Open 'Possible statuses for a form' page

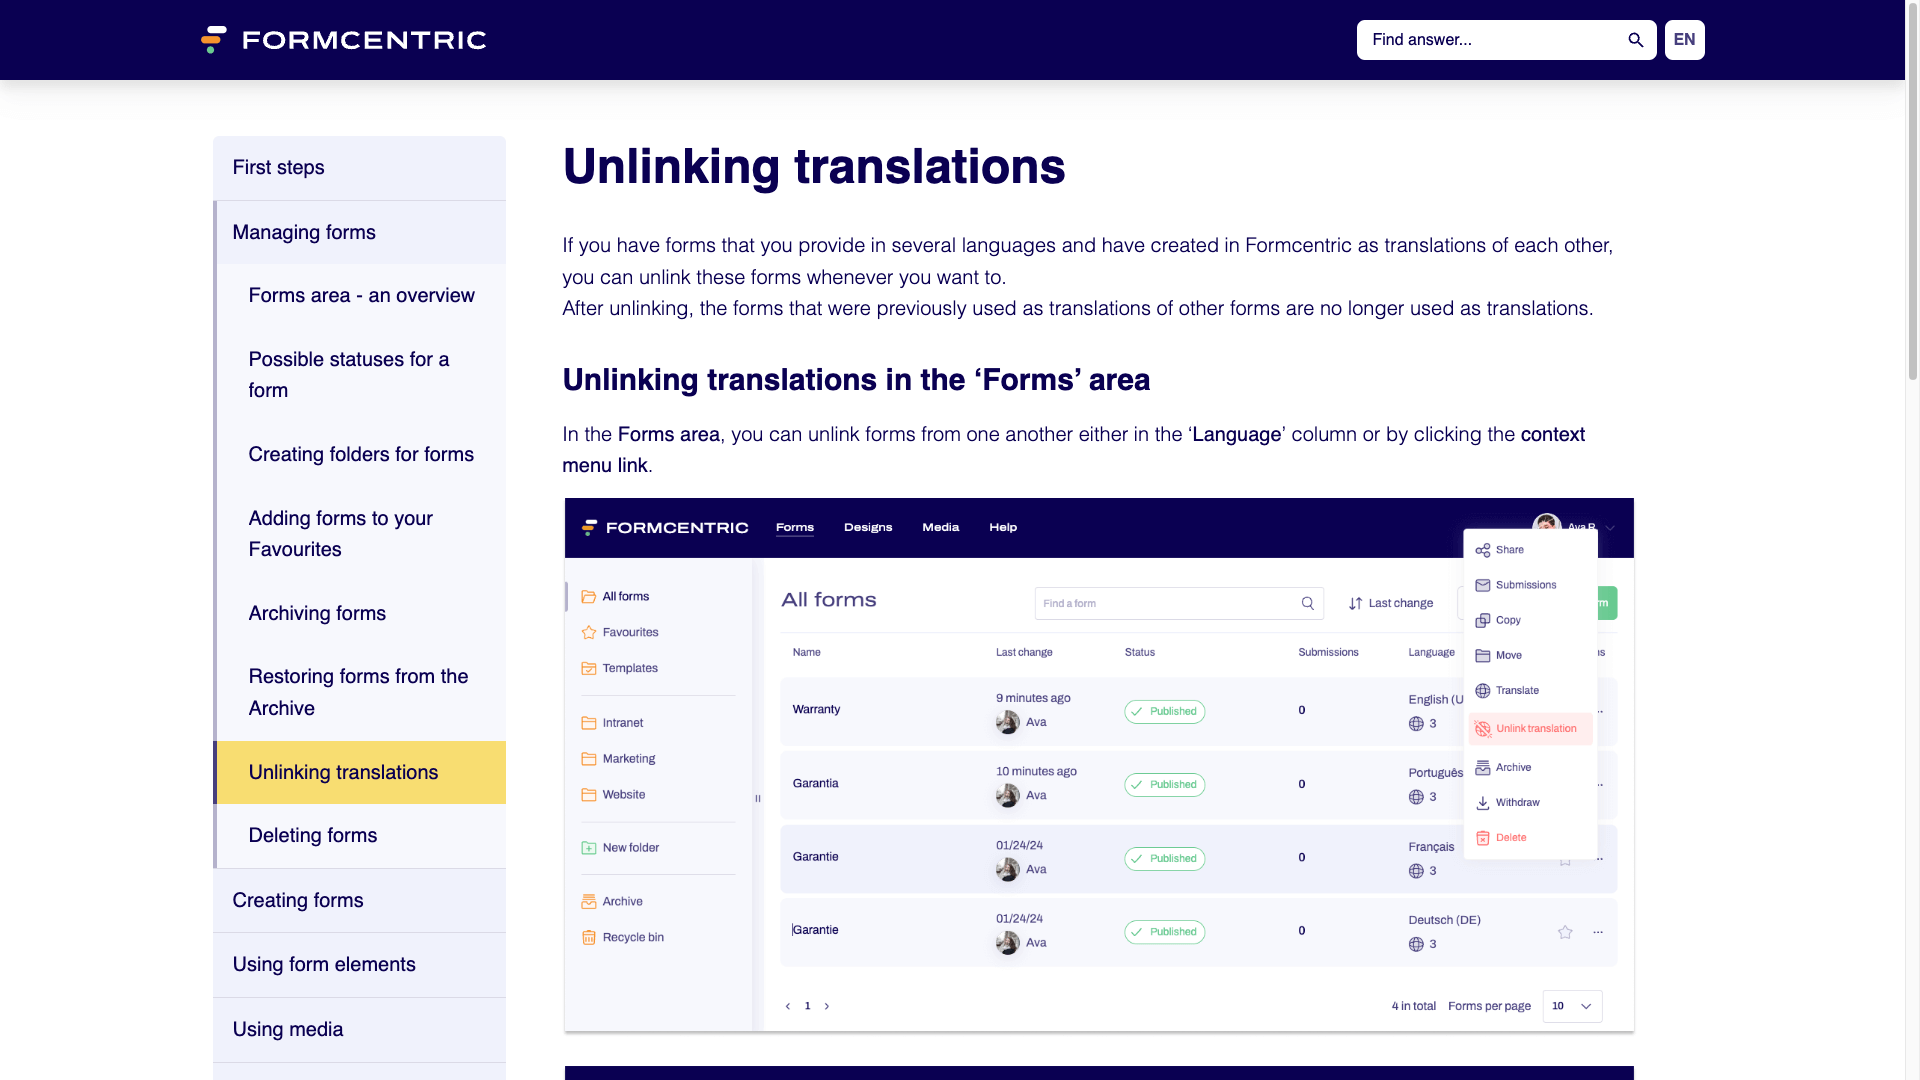[361, 375]
